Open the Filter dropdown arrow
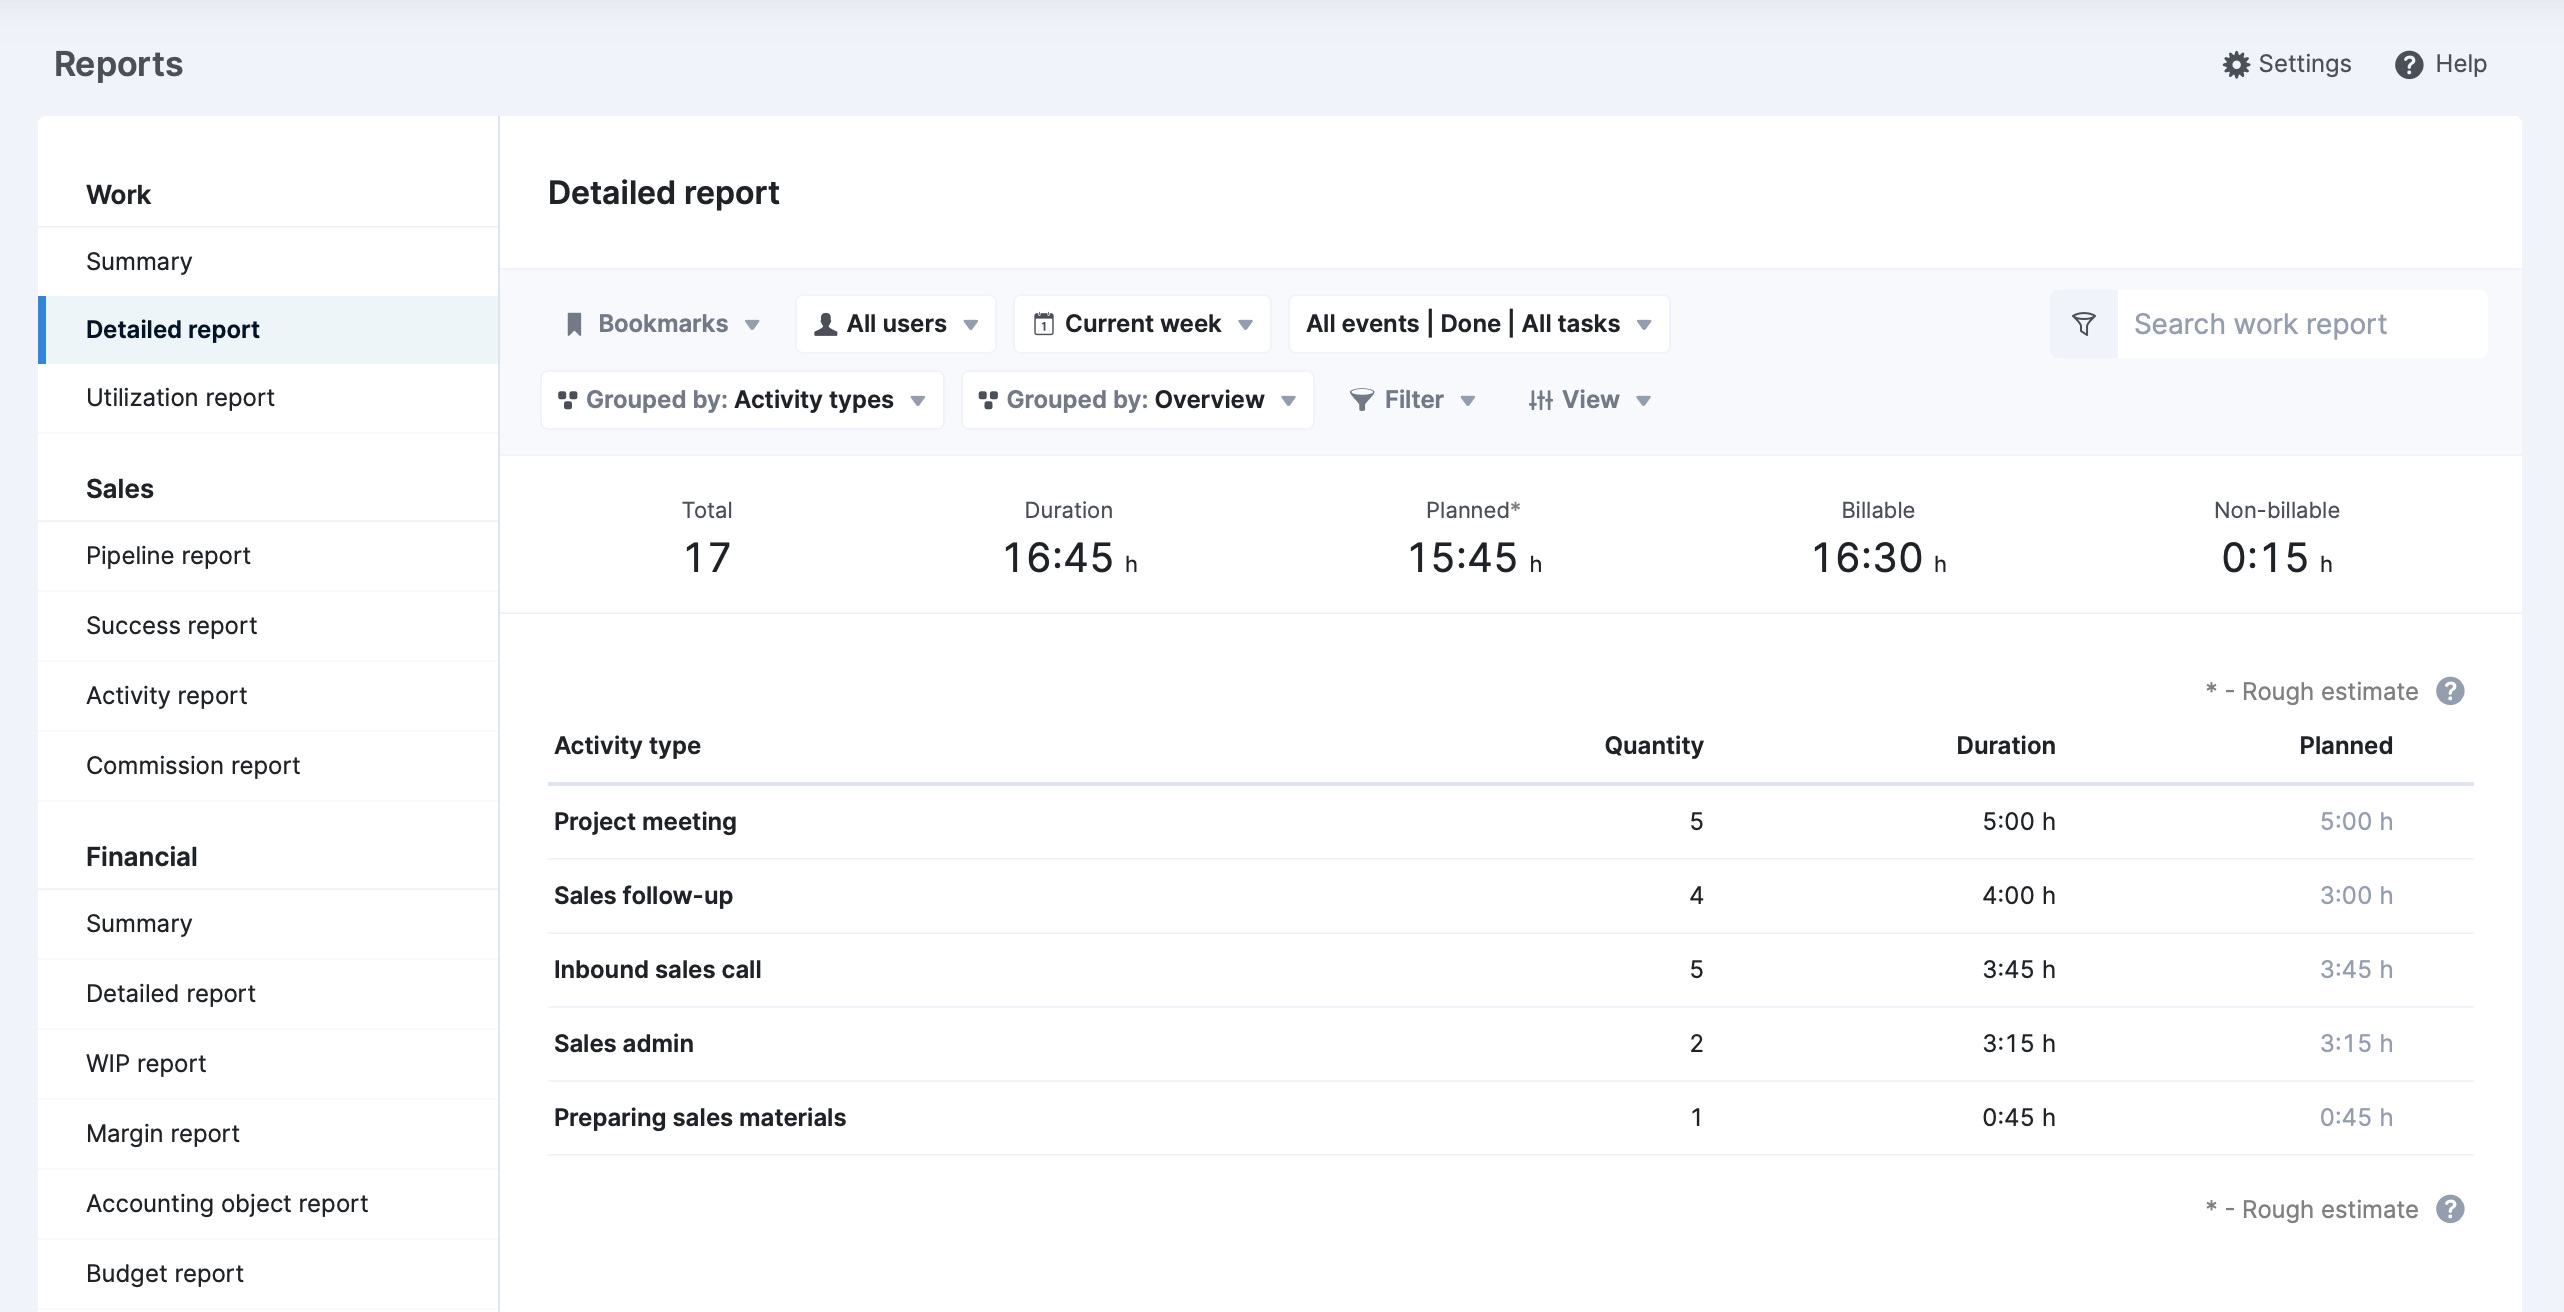The width and height of the screenshot is (2564, 1312). (x=1468, y=401)
